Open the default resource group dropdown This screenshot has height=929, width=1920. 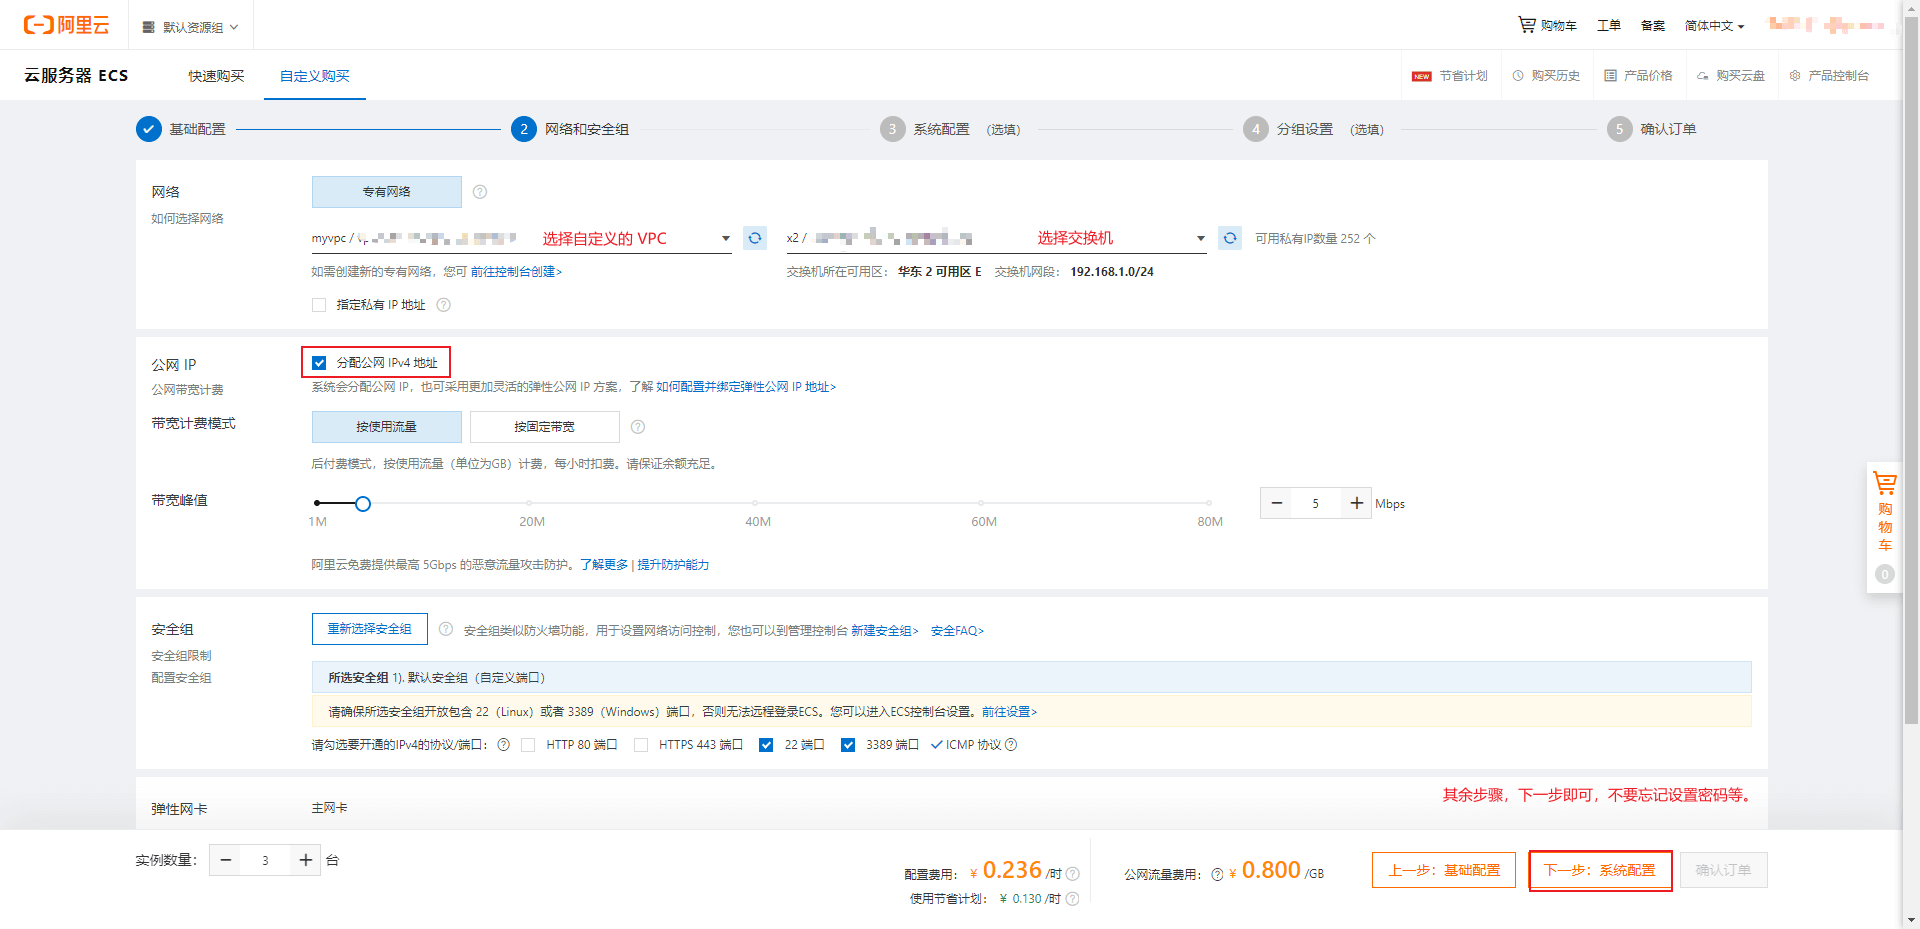[x=191, y=27]
